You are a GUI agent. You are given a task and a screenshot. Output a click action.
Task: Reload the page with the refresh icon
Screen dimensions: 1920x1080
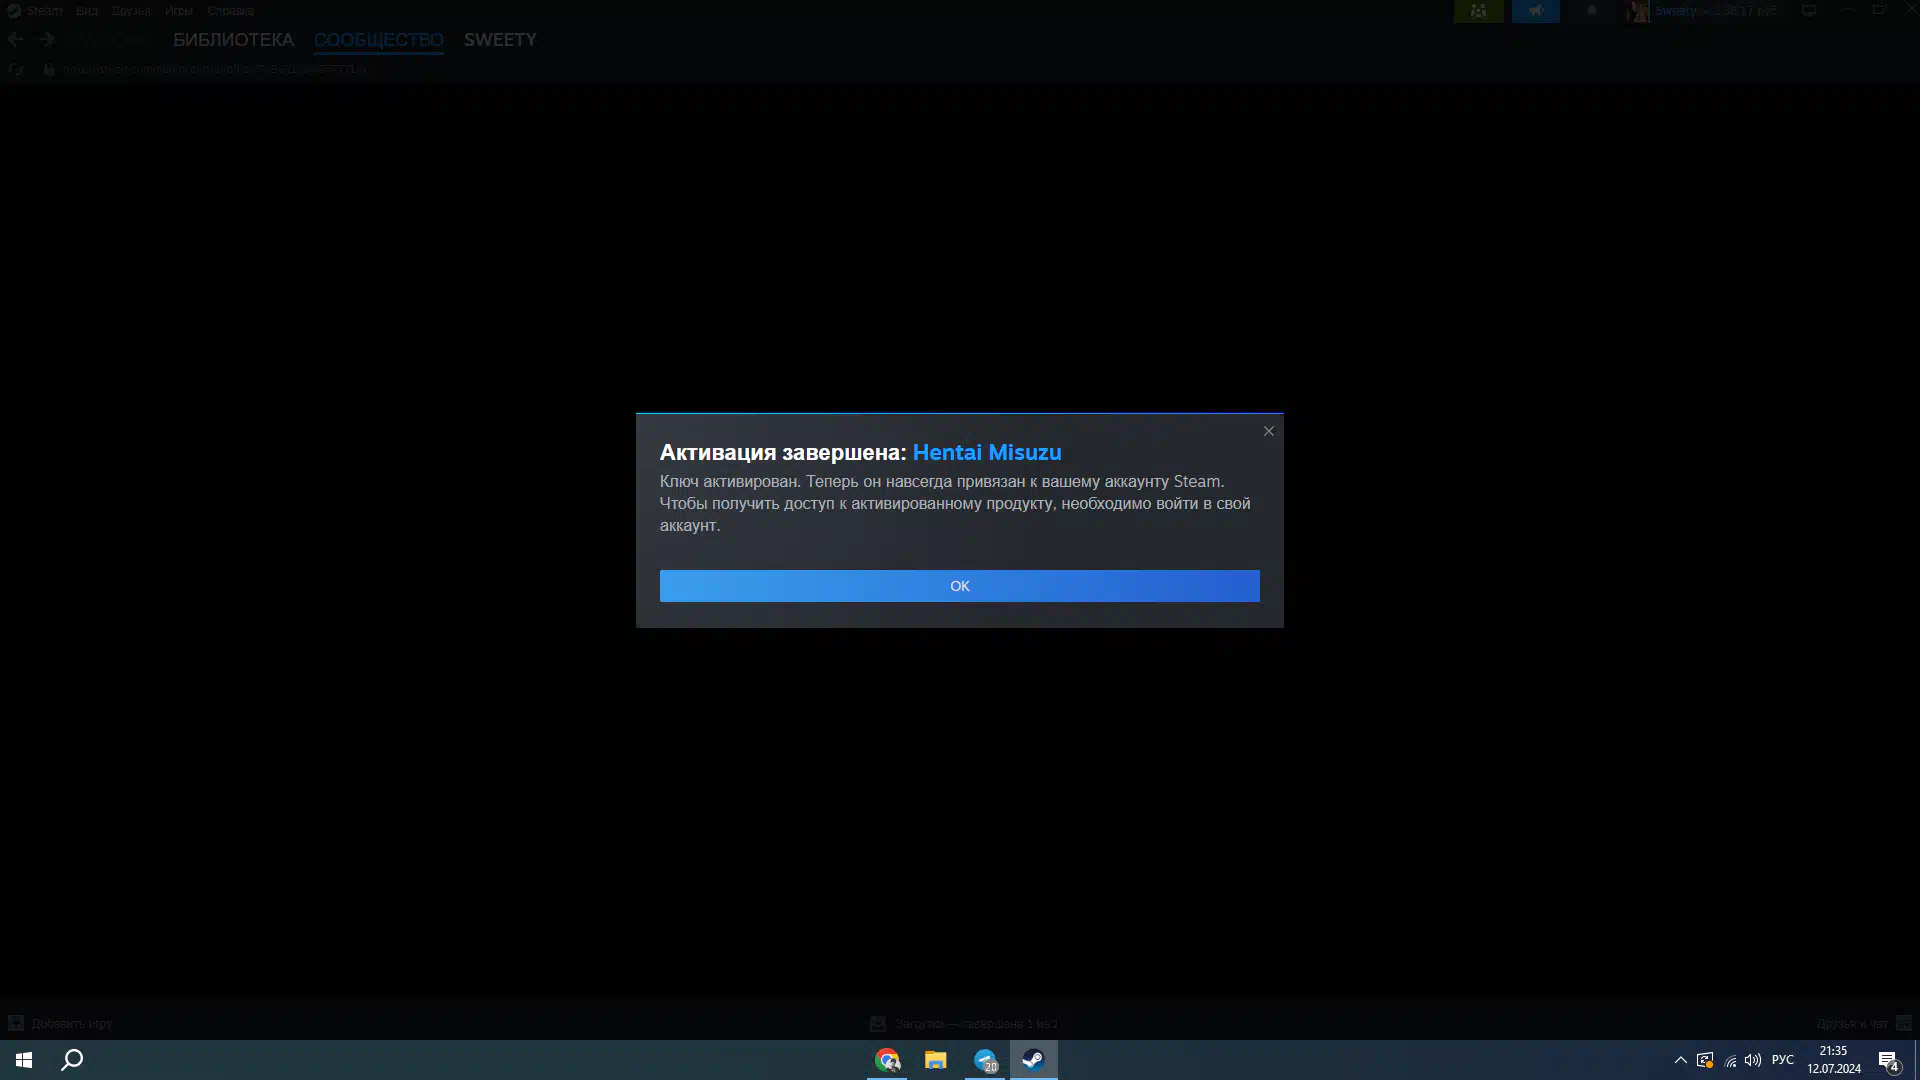pyautogui.click(x=15, y=69)
